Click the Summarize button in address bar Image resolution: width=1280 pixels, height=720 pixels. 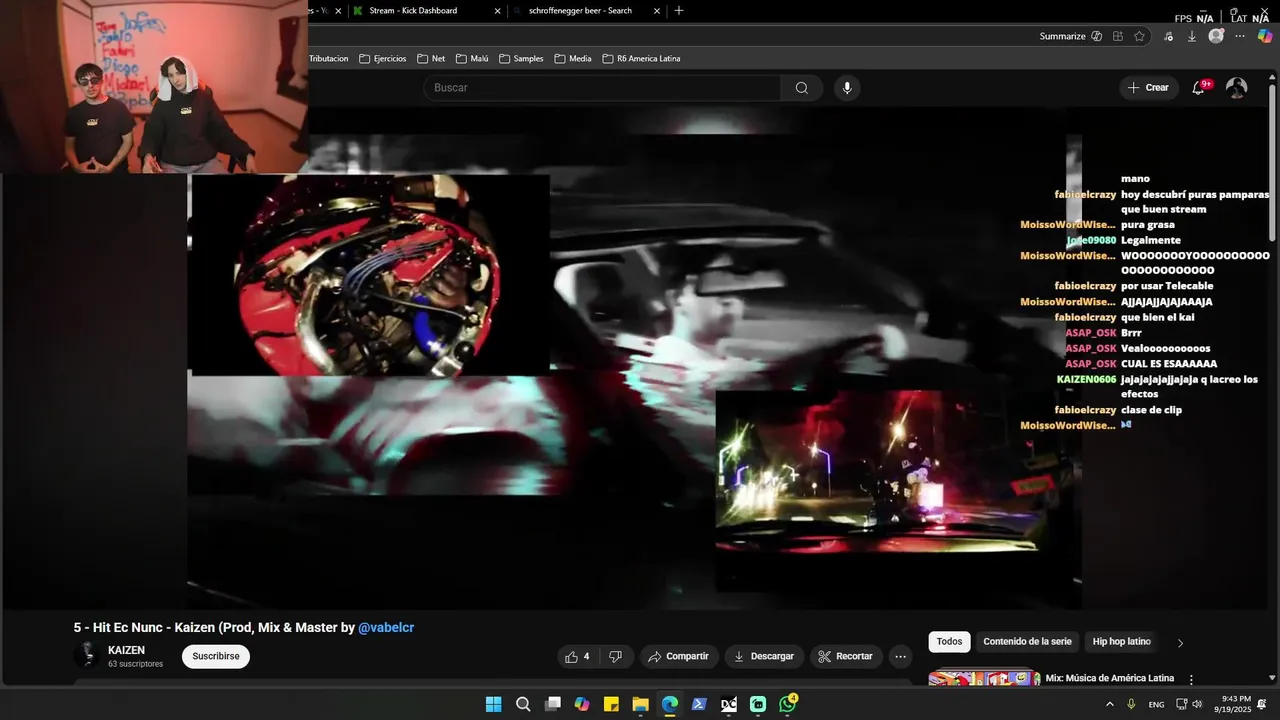pyautogui.click(x=1071, y=36)
